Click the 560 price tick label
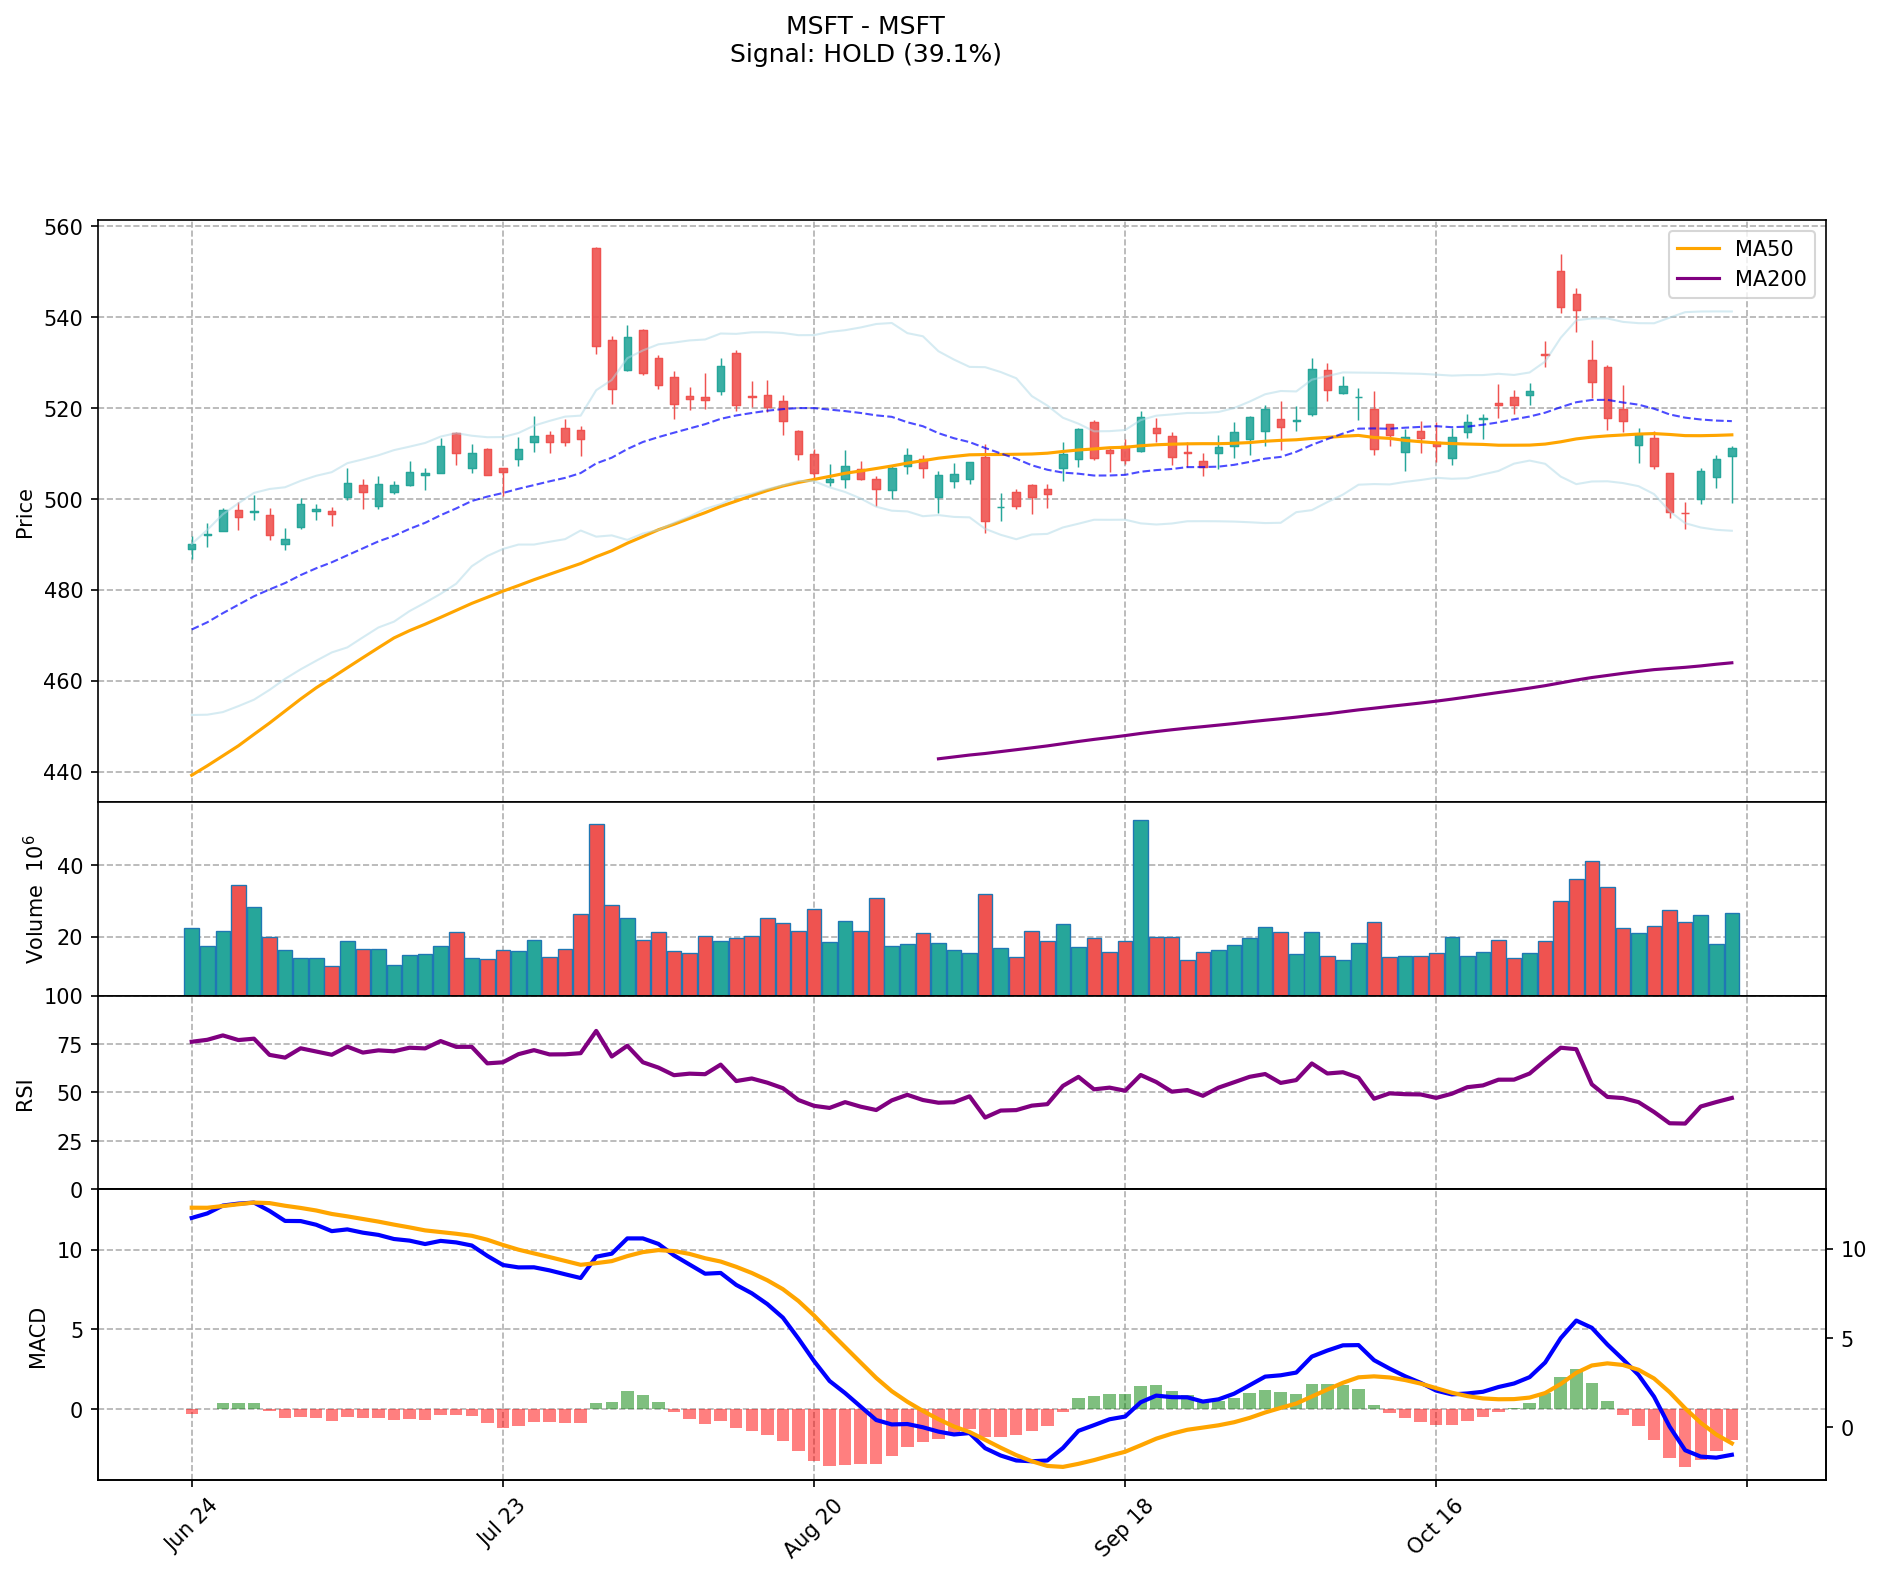 [x=66, y=227]
